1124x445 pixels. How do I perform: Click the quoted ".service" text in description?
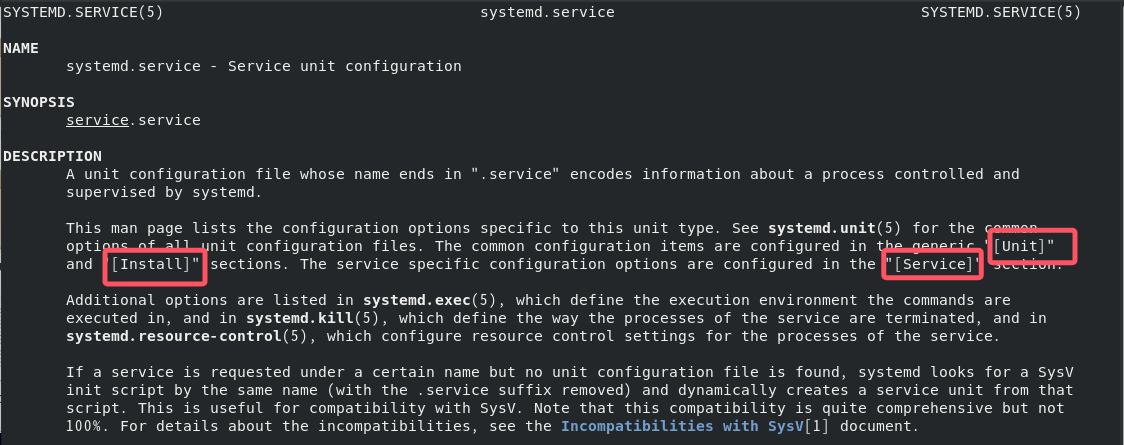point(514,174)
